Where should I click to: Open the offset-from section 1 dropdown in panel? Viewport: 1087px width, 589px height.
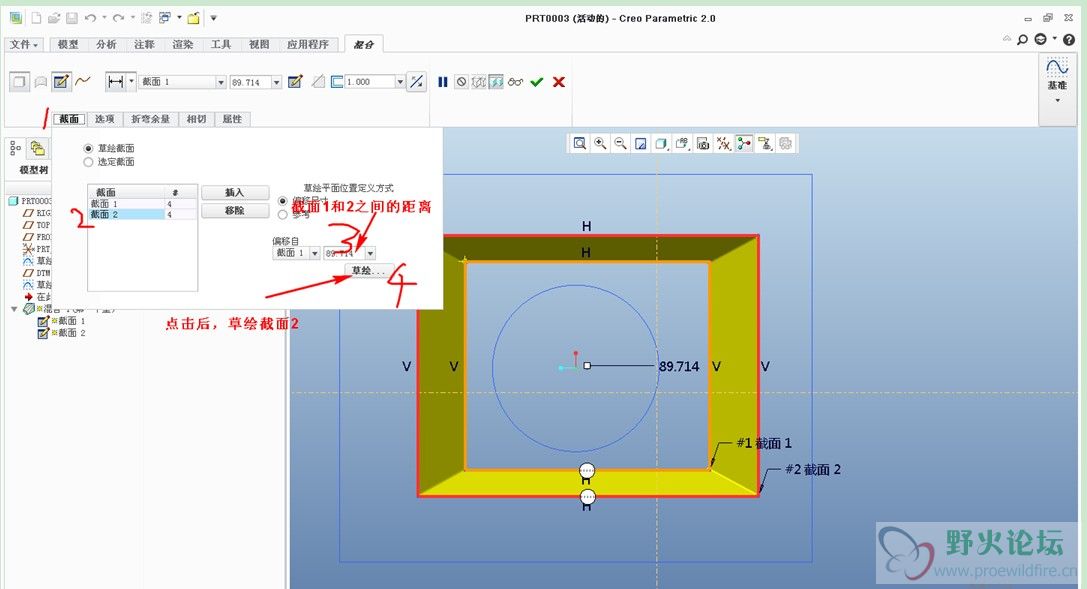coord(315,254)
